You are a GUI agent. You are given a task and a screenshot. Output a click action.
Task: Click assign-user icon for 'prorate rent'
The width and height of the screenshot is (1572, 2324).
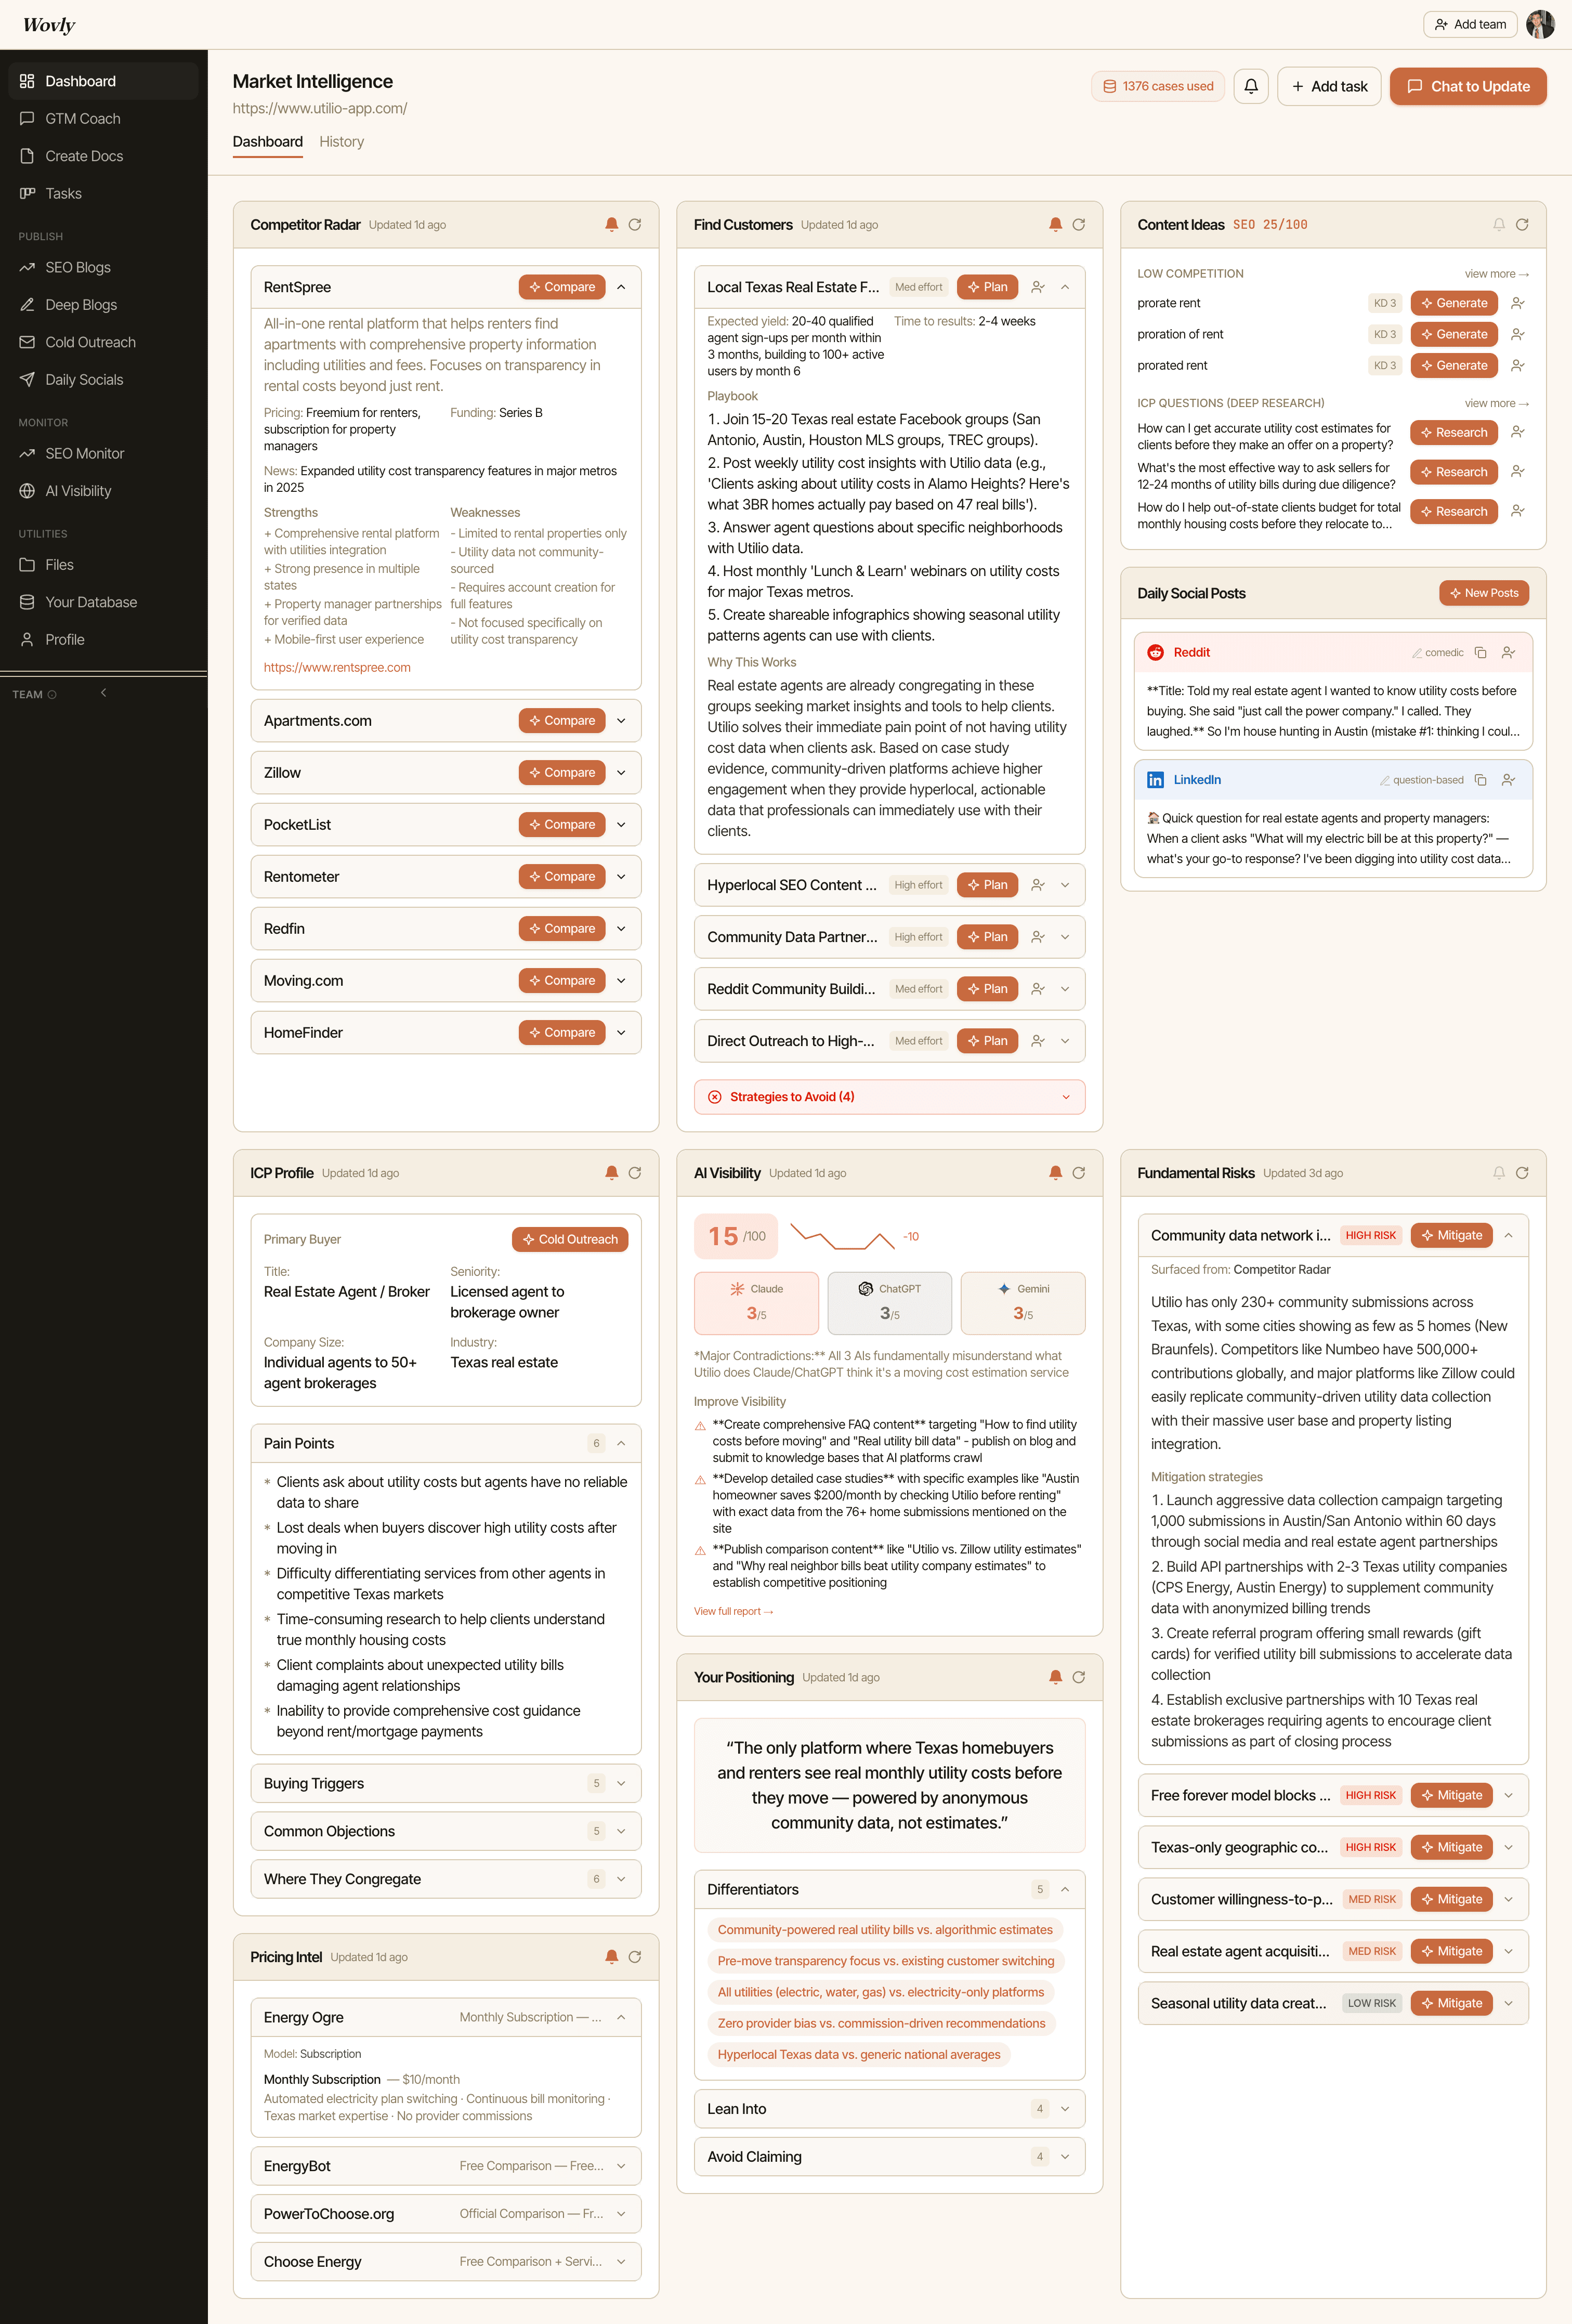[1518, 303]
